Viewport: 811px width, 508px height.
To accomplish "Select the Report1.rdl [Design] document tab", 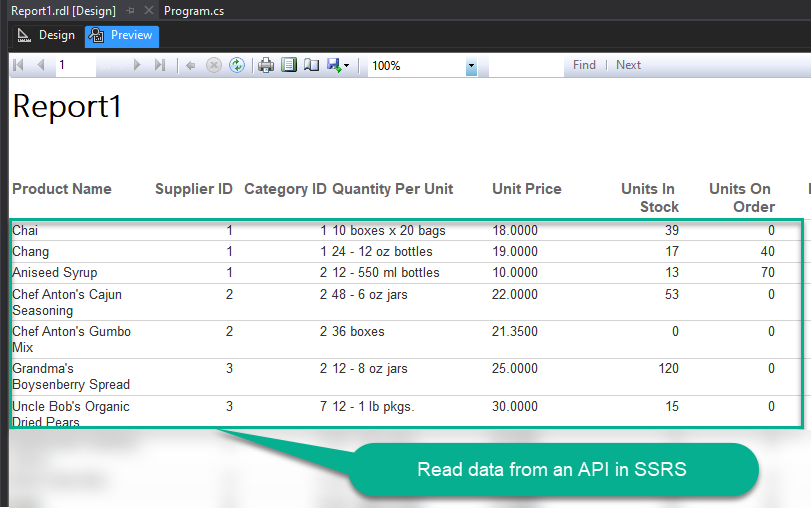I will coord(63,11).
